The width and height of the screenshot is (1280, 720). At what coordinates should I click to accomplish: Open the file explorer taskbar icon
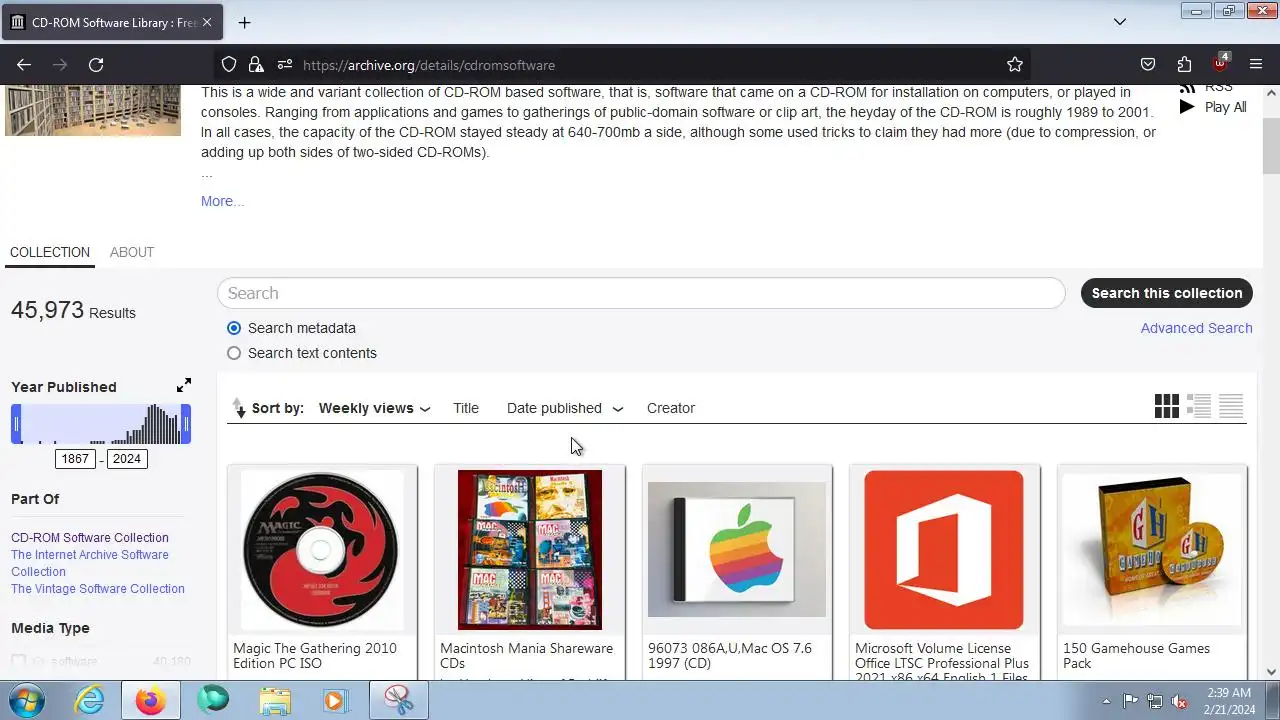274,700
